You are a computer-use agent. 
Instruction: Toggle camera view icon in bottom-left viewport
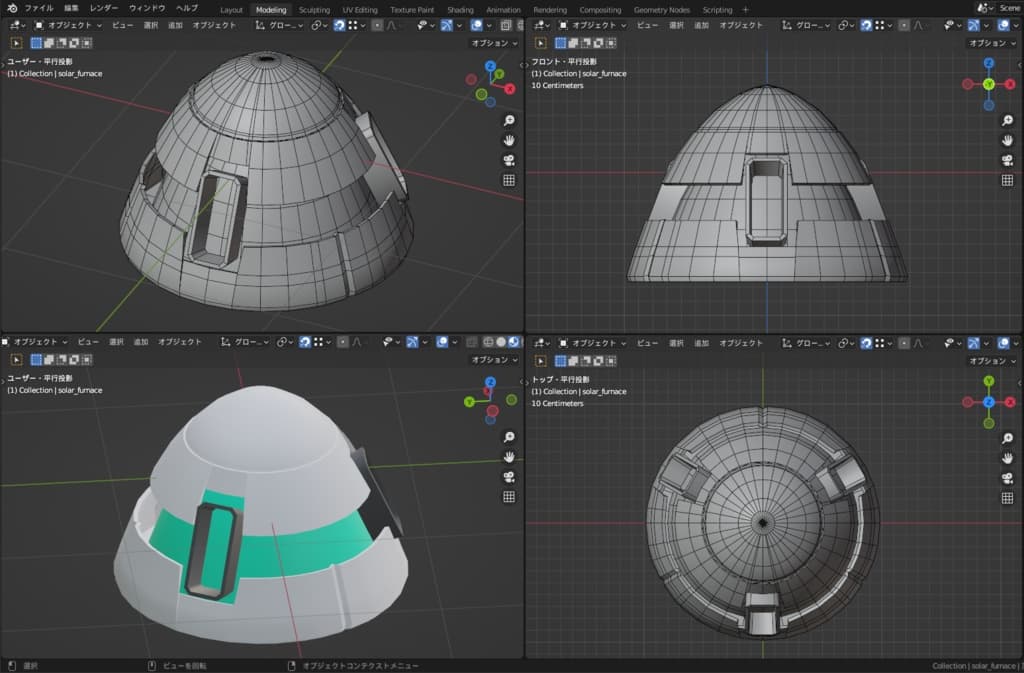(x=508, y=477)
